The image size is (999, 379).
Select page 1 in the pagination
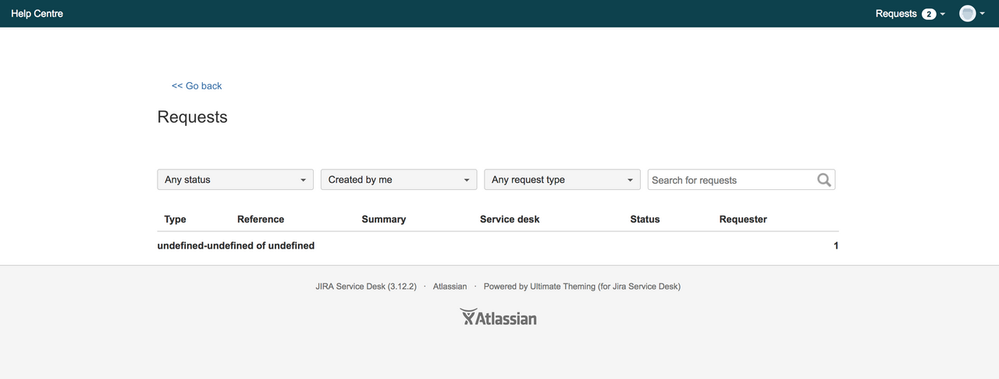836,245
